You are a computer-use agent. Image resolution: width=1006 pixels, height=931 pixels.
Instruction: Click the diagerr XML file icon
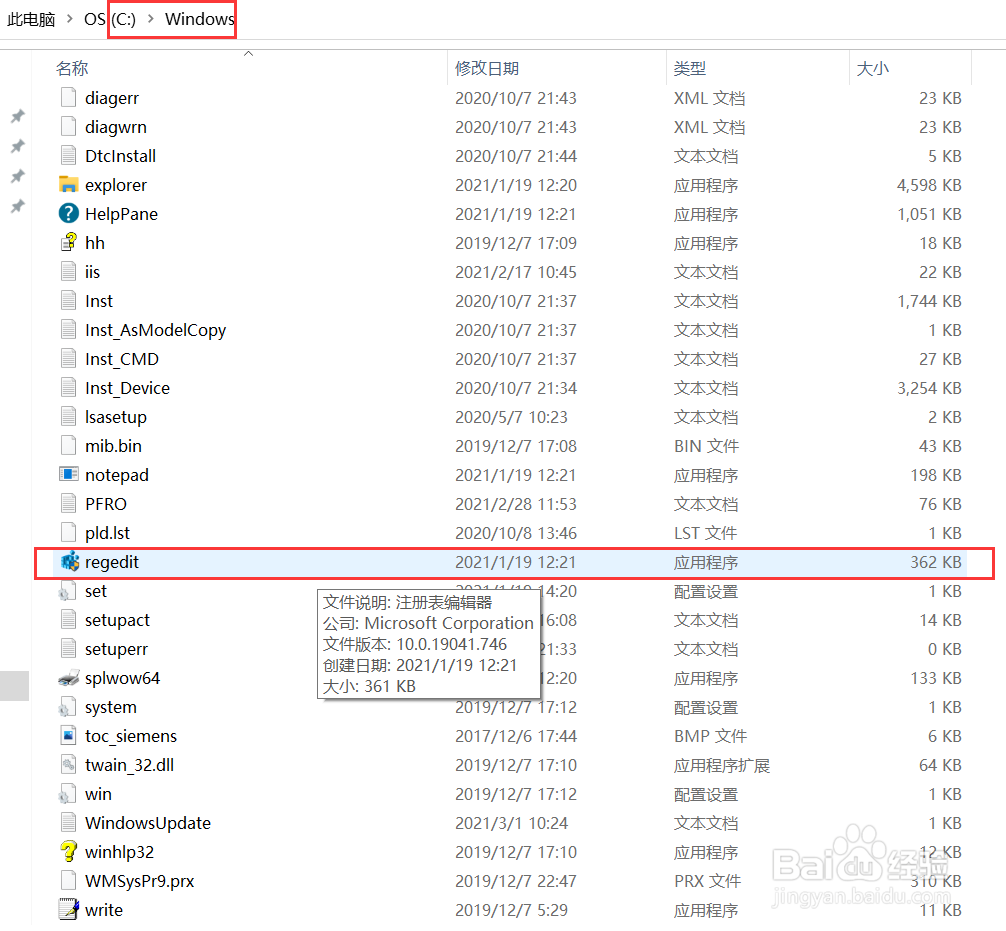[69, 98]
